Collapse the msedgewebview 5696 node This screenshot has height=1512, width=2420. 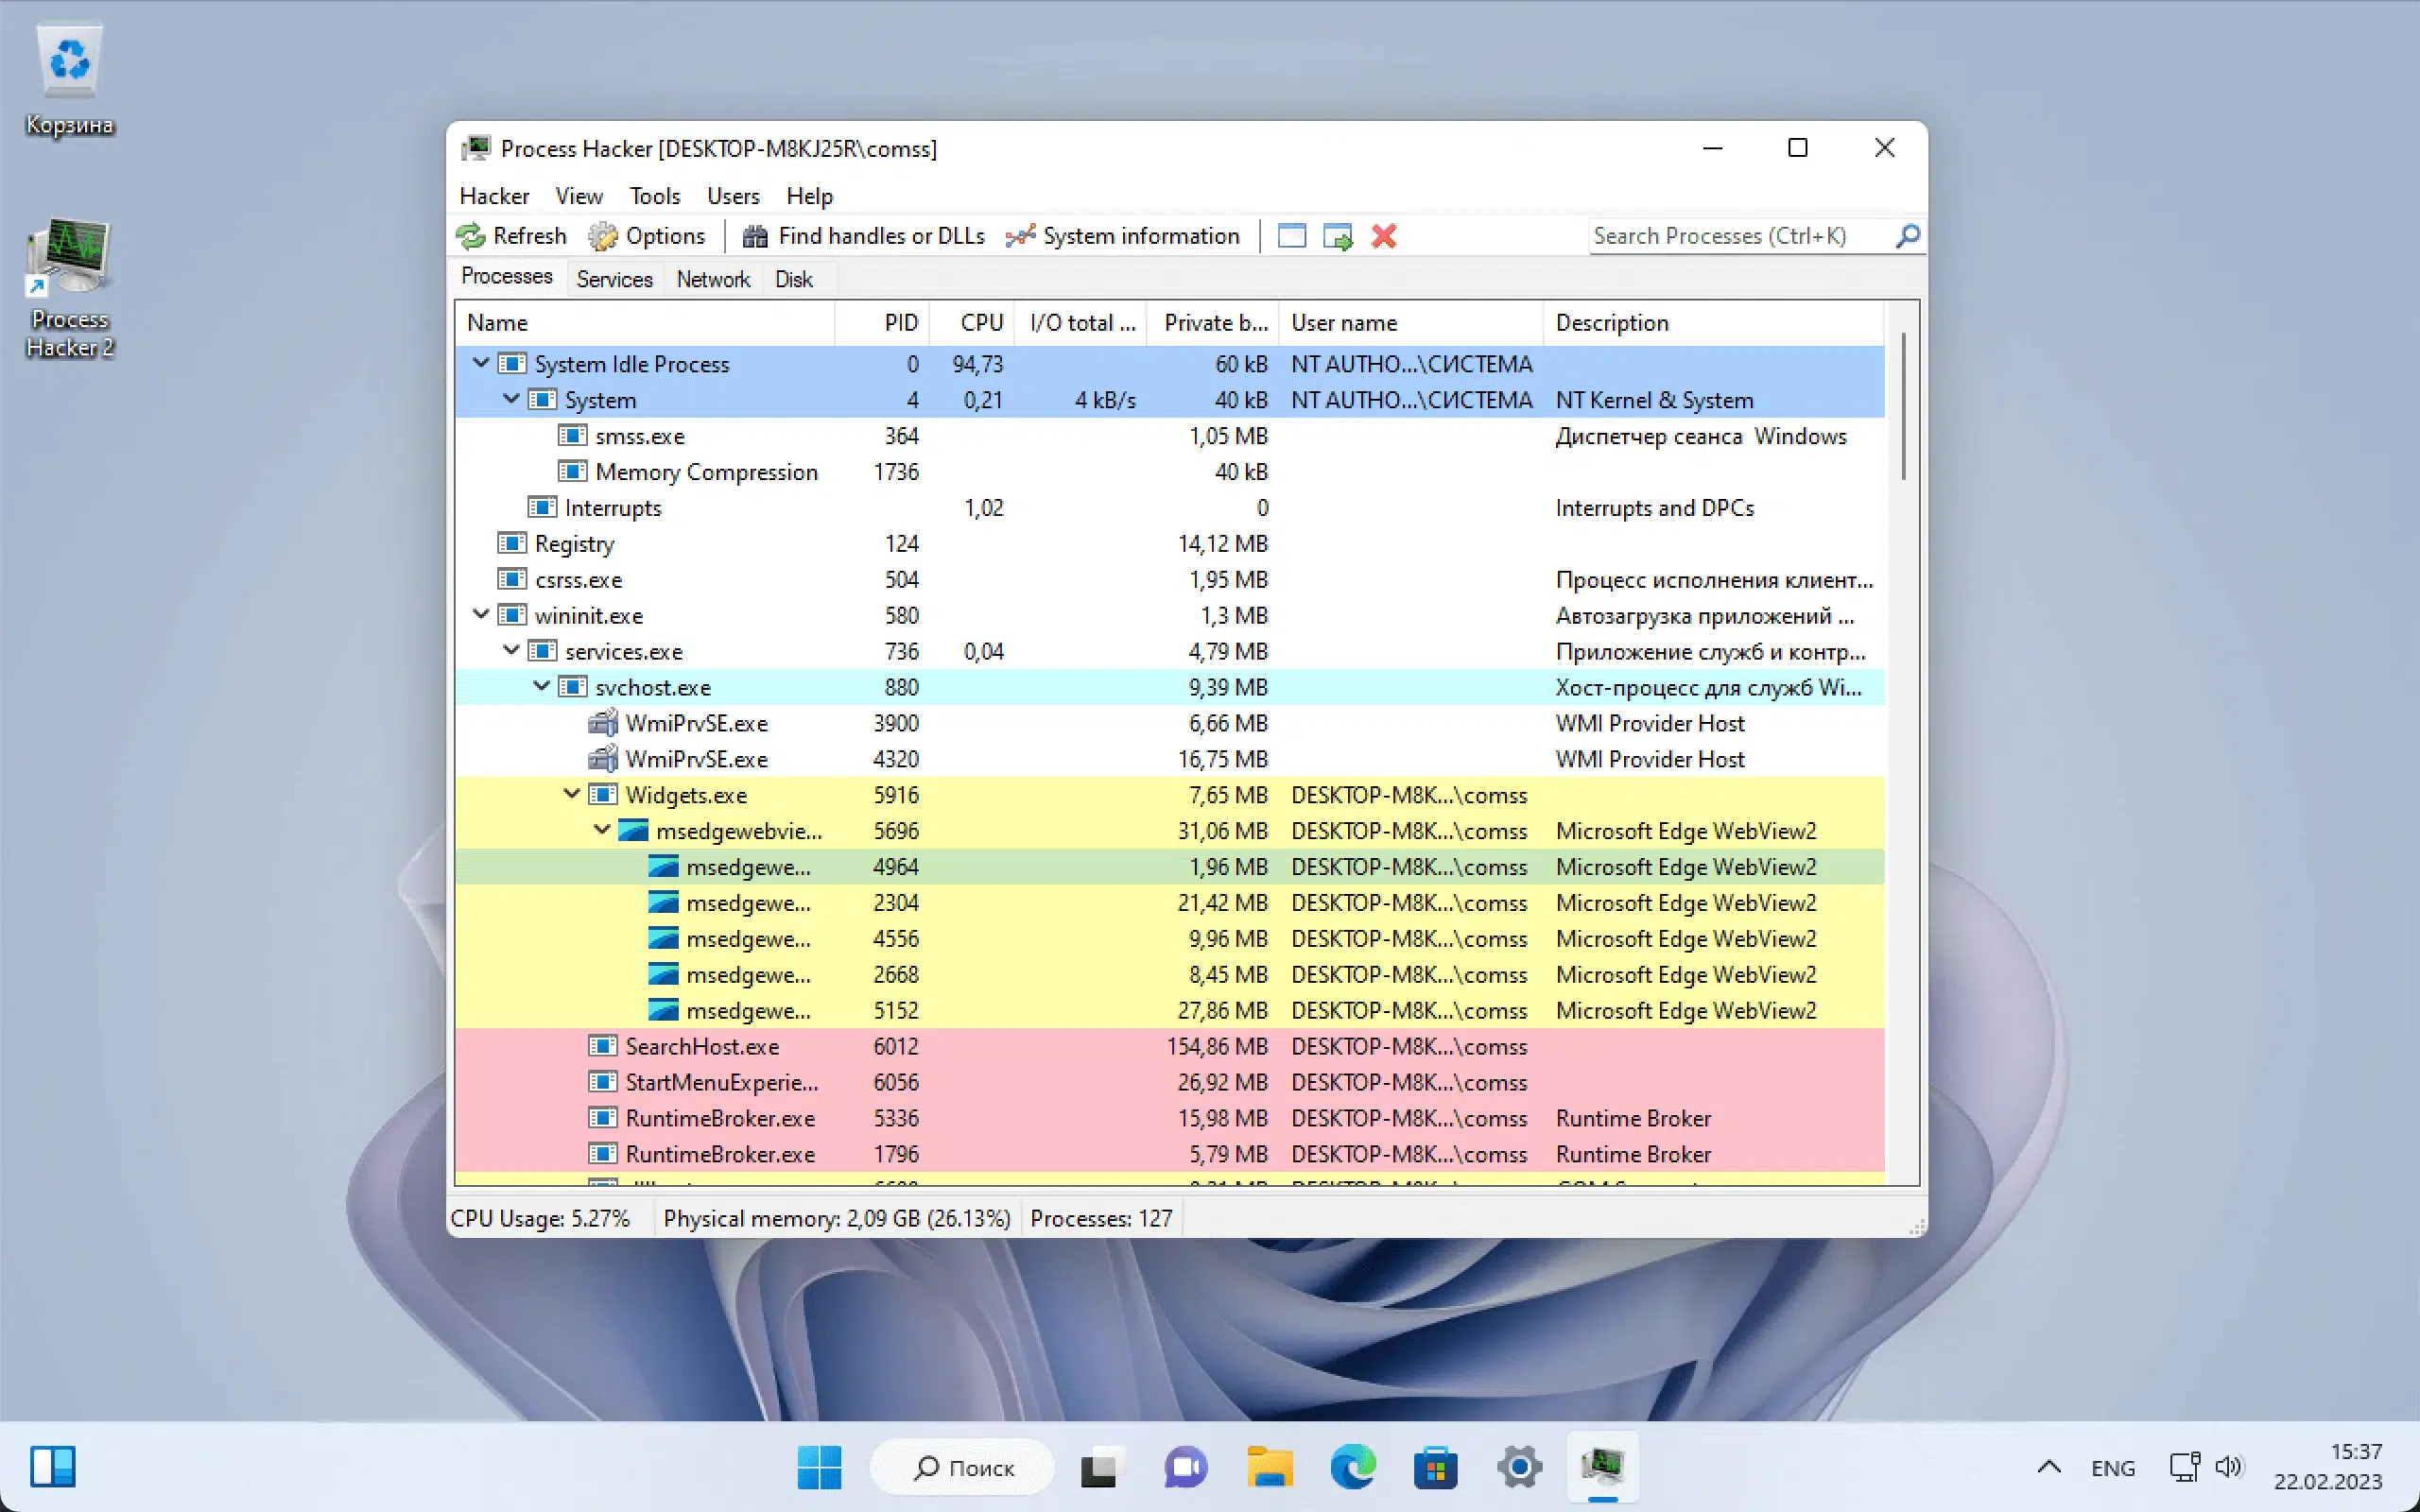click(602, 830)
